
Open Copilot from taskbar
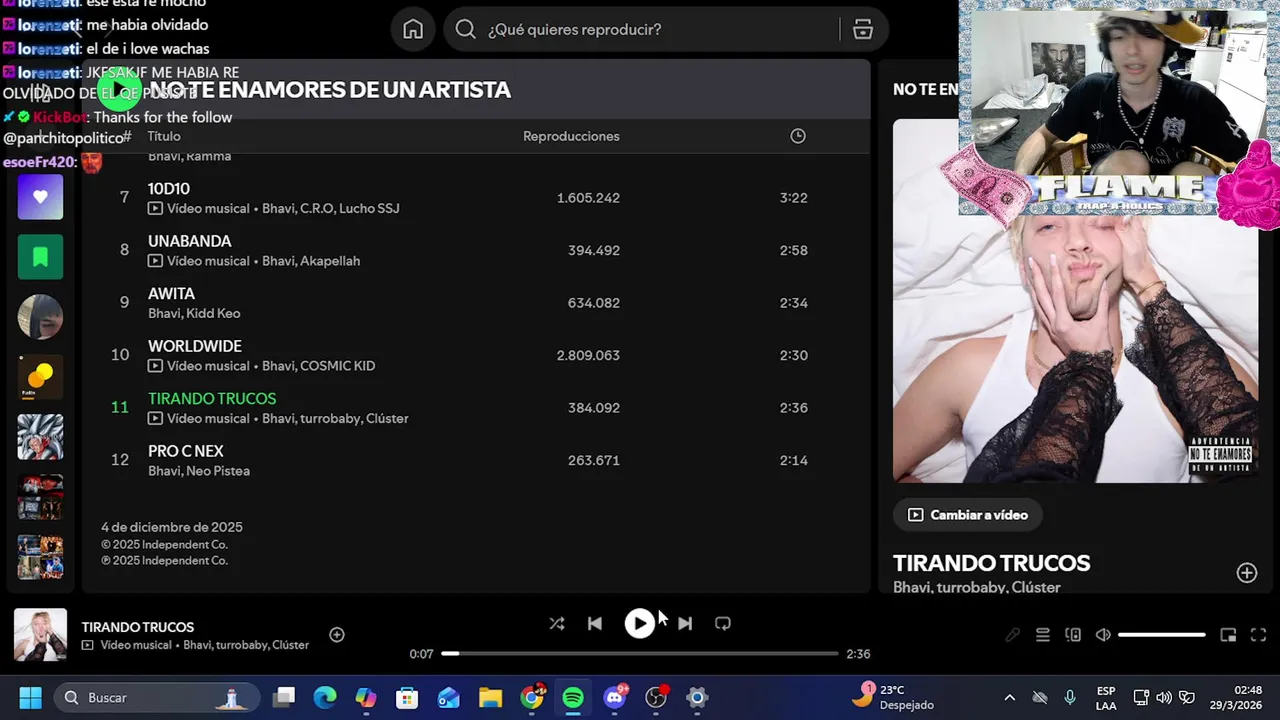[x=366, y=697]
